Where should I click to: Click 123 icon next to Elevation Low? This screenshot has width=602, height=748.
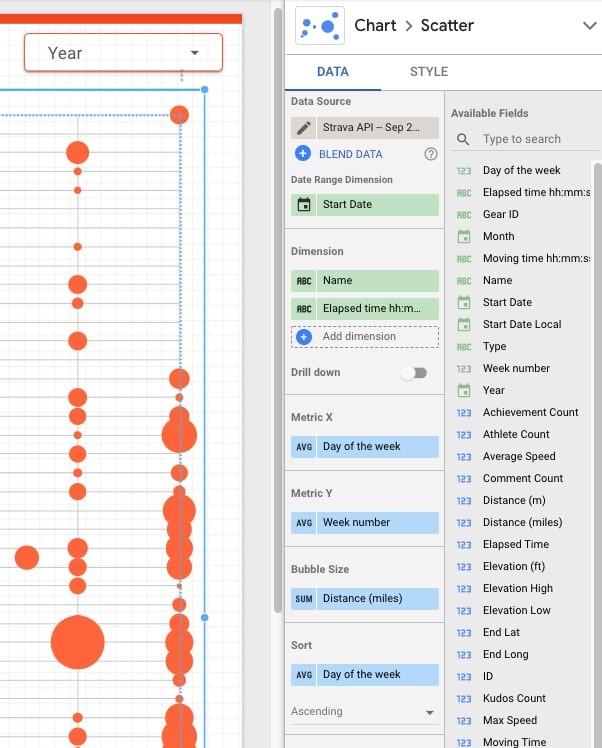coord(464,611)
